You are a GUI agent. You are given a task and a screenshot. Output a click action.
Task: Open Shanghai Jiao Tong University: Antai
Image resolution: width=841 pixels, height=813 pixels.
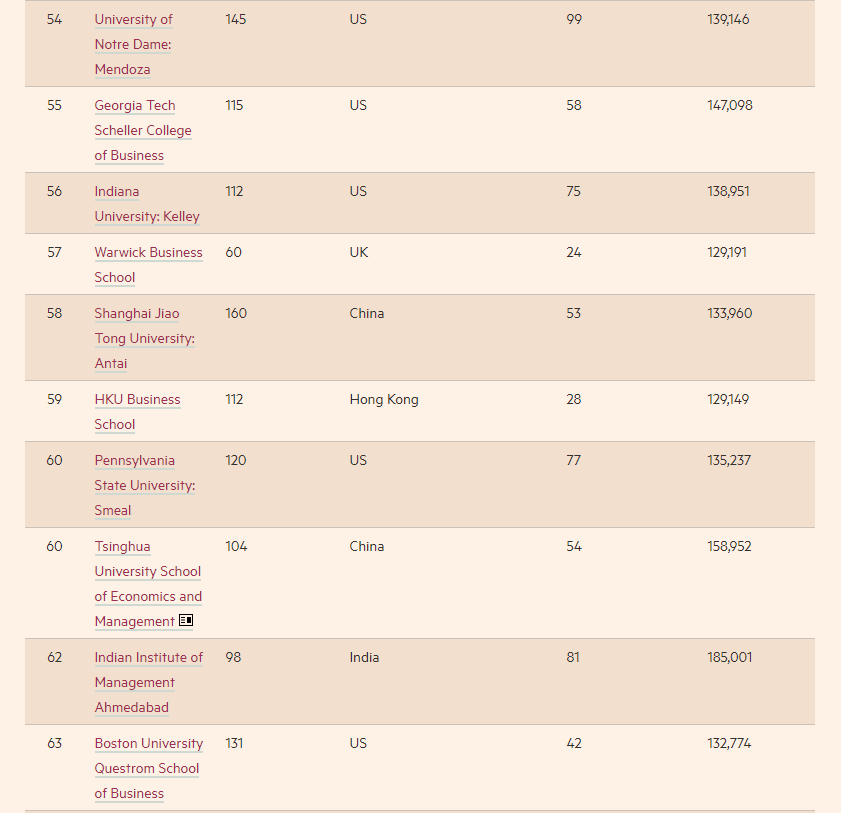(144, 338)
